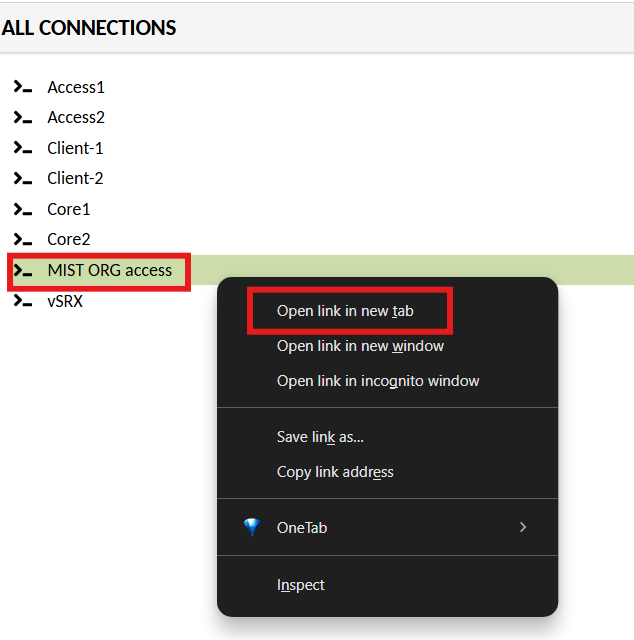
Task: Click terminal icon next to Access1
Action: tap(23, 87)
